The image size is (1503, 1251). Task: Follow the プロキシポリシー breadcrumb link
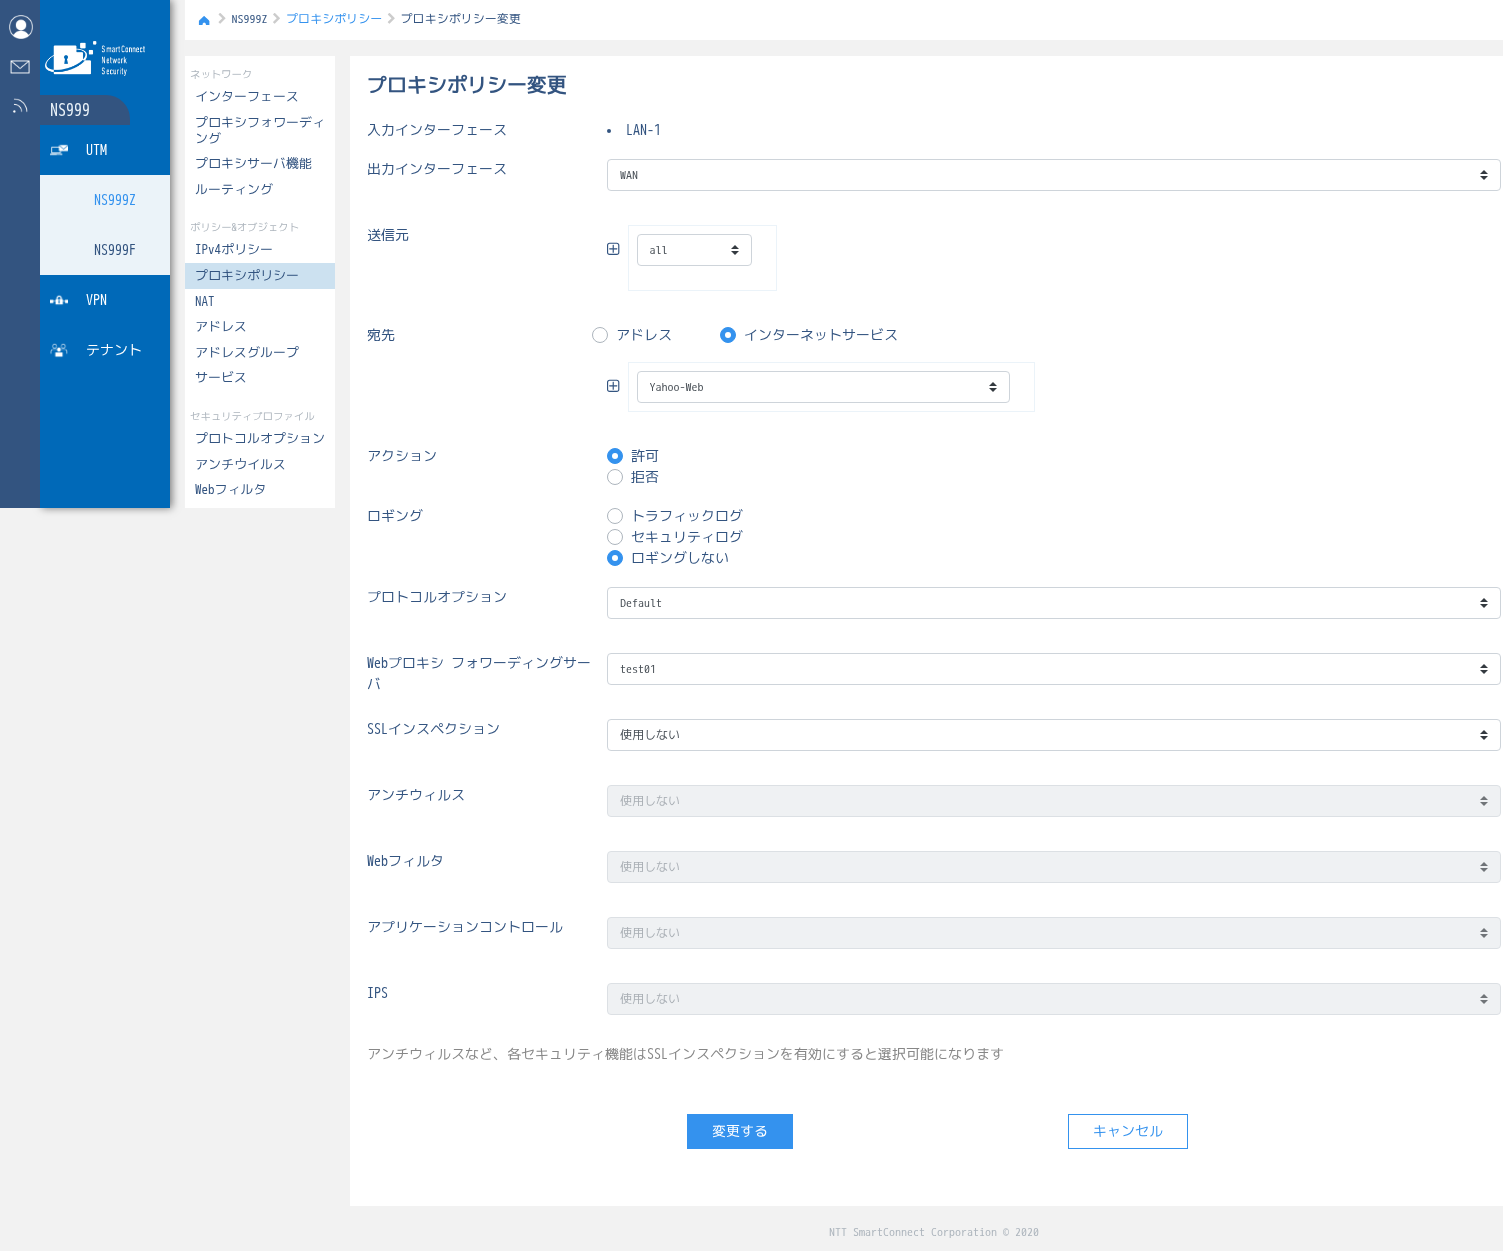334,19
